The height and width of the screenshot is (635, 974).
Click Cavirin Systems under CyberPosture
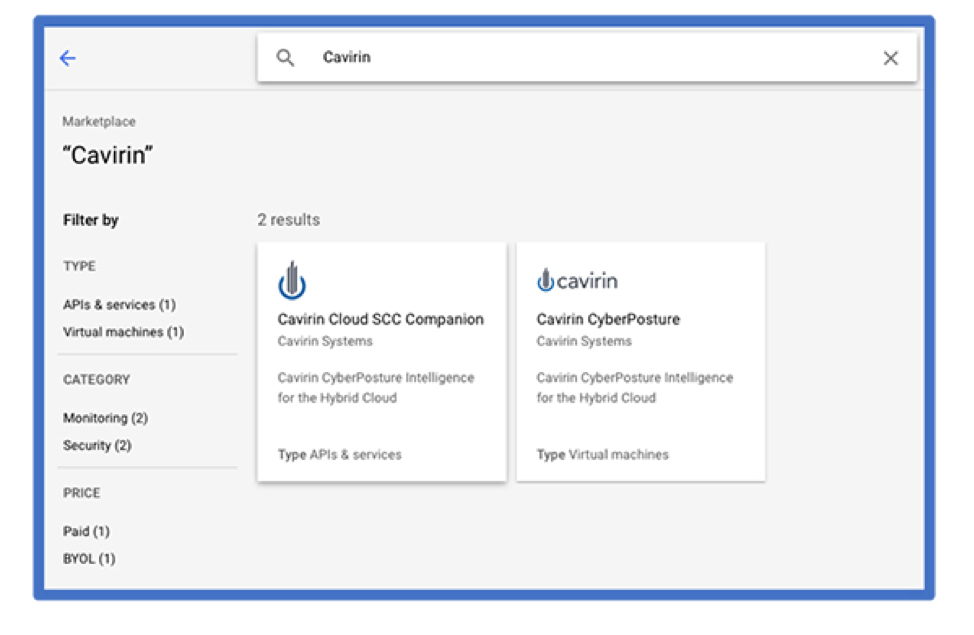[584, 341]
